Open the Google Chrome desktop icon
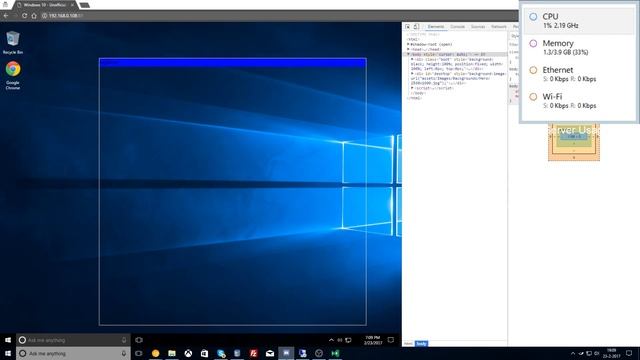The height and width of the screenshot is (360, 640). [x=13, y=75]
